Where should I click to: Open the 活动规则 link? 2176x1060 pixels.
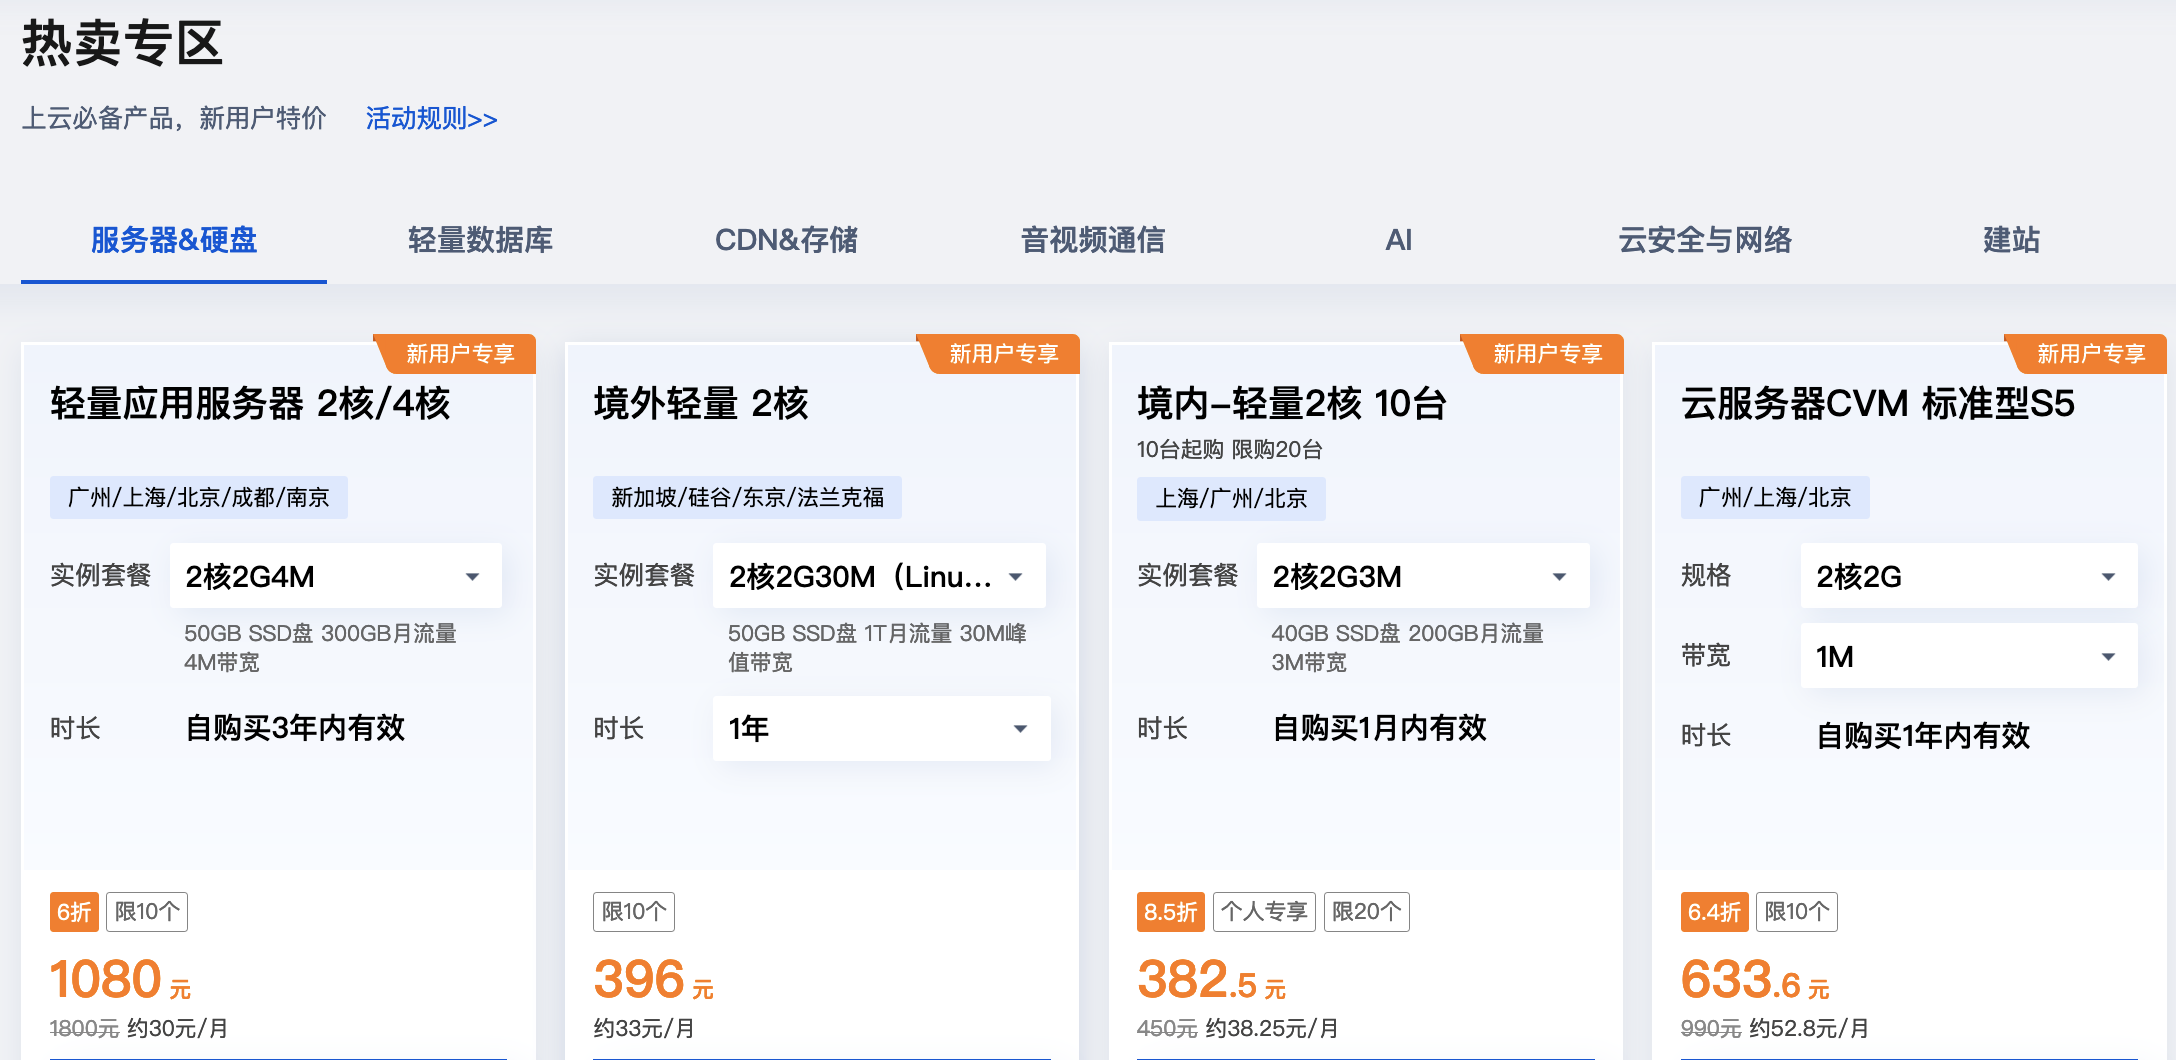pos(430,119)
